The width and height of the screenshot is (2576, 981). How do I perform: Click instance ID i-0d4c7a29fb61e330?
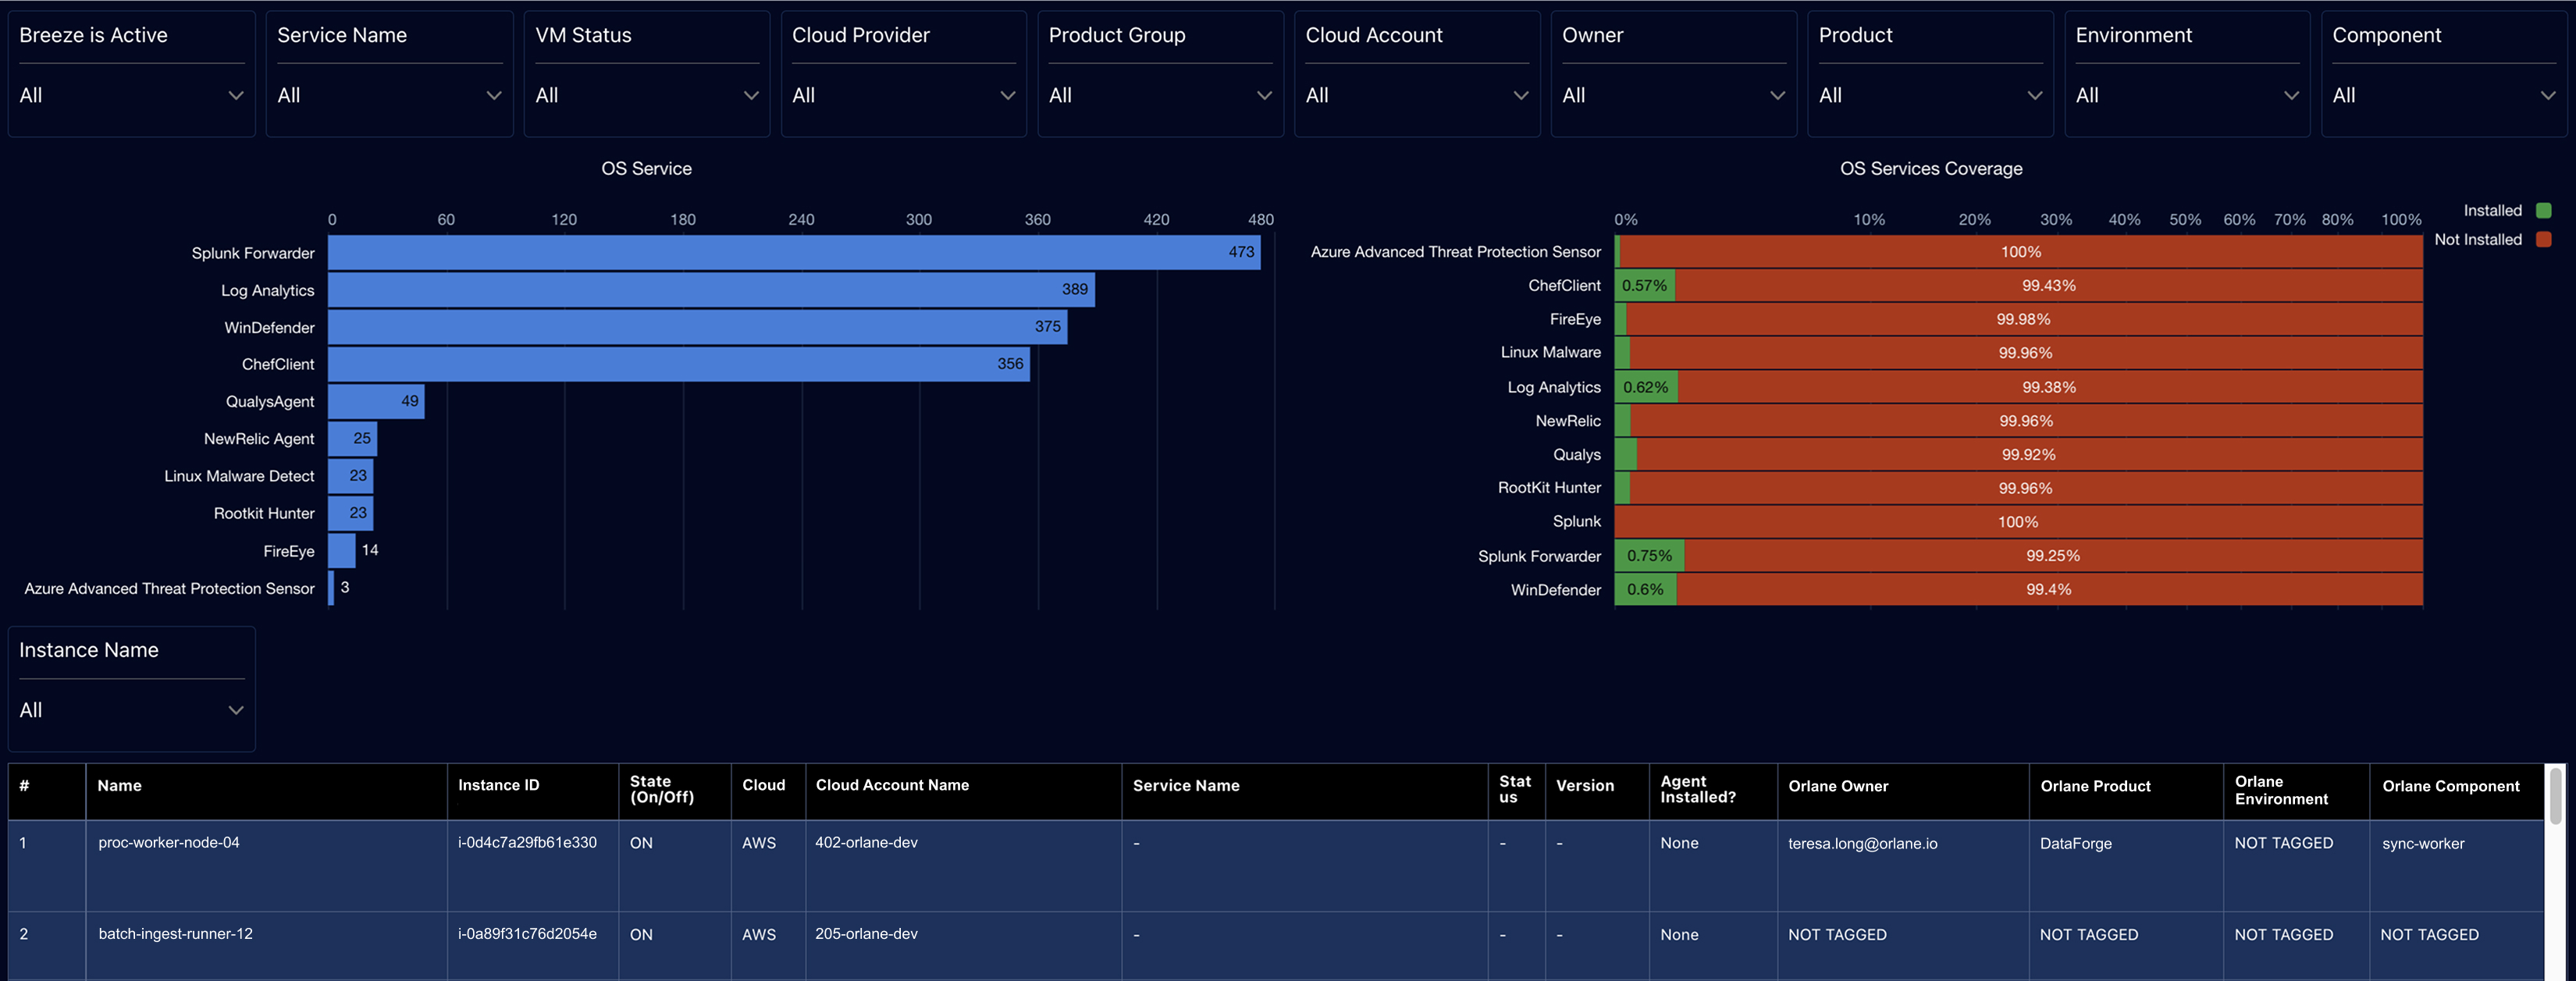pyautogui.click(x=527, y=843)
